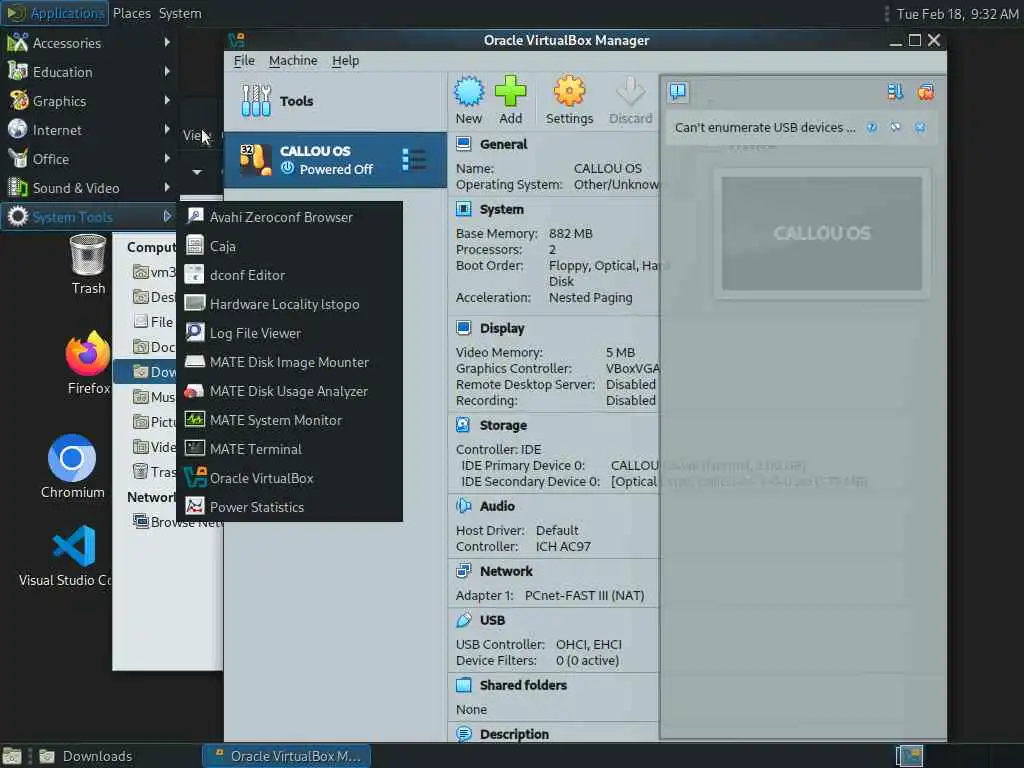Click the Display section monitor icon
Viewport: 1024px width, 768px height.
click(x=463, y=328)
